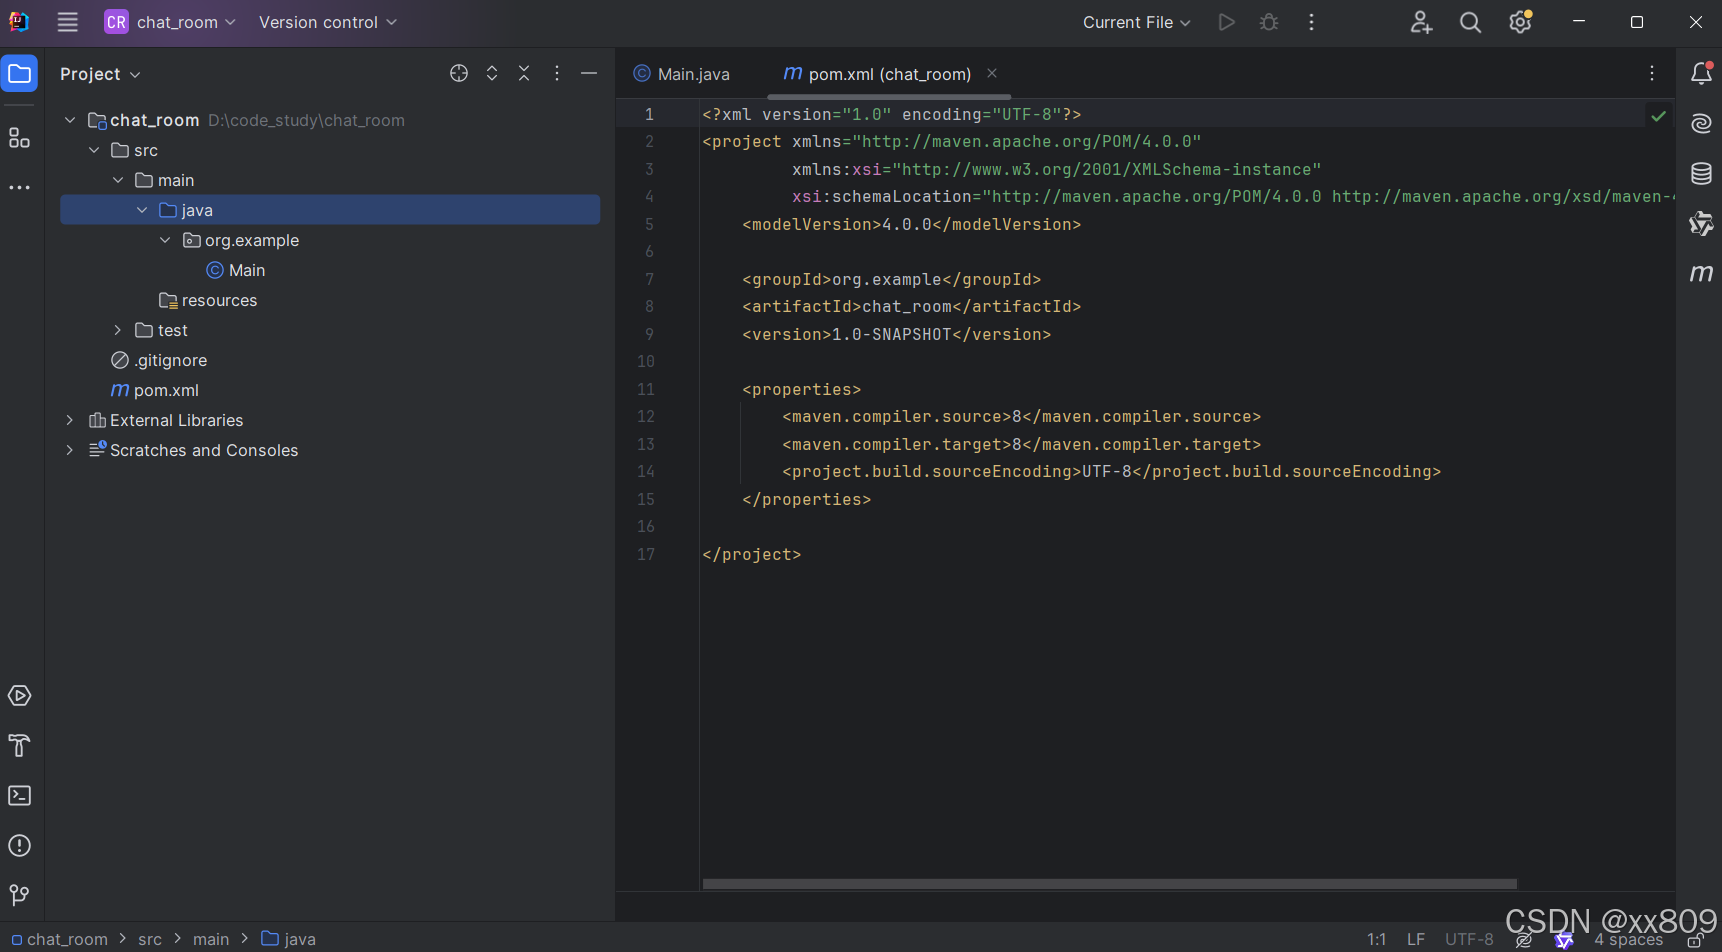
Task: Collapse the chat_room root node
Action: pyautogui.click(x=70, y=120)
